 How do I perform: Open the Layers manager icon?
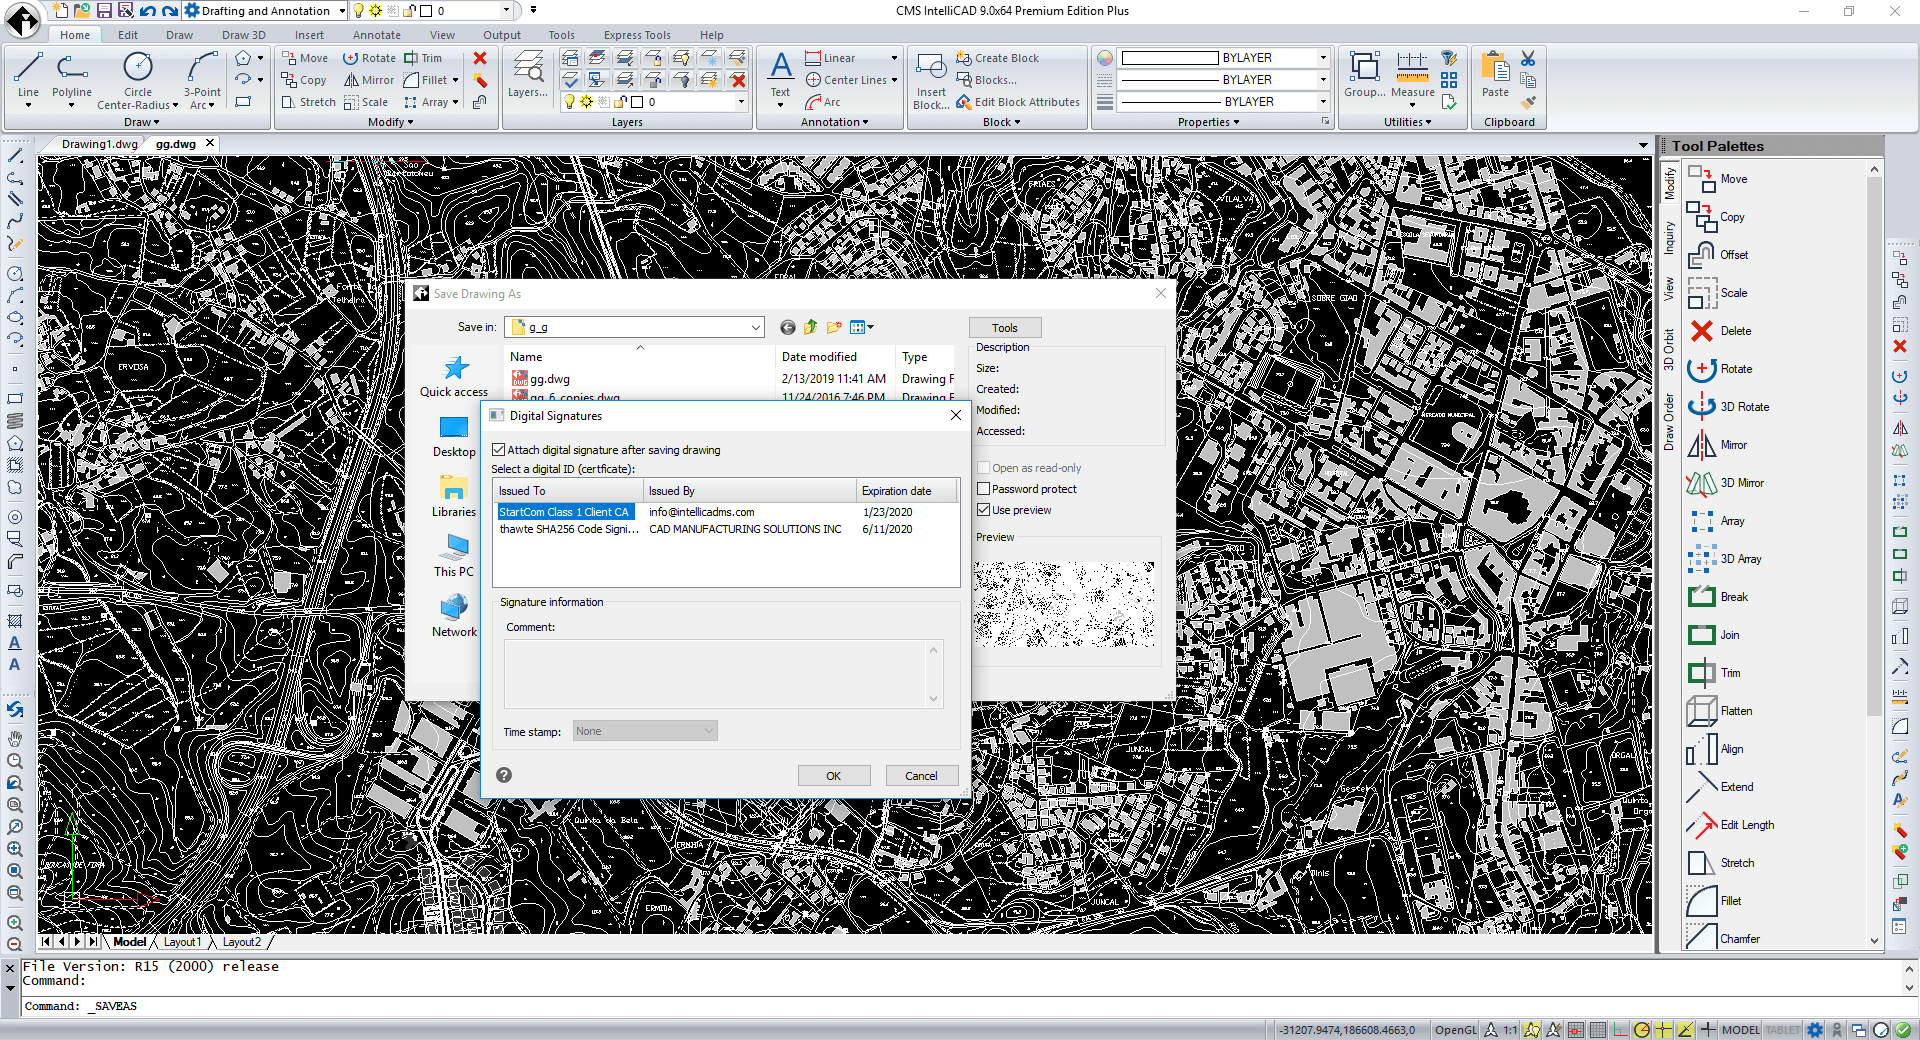528,75
